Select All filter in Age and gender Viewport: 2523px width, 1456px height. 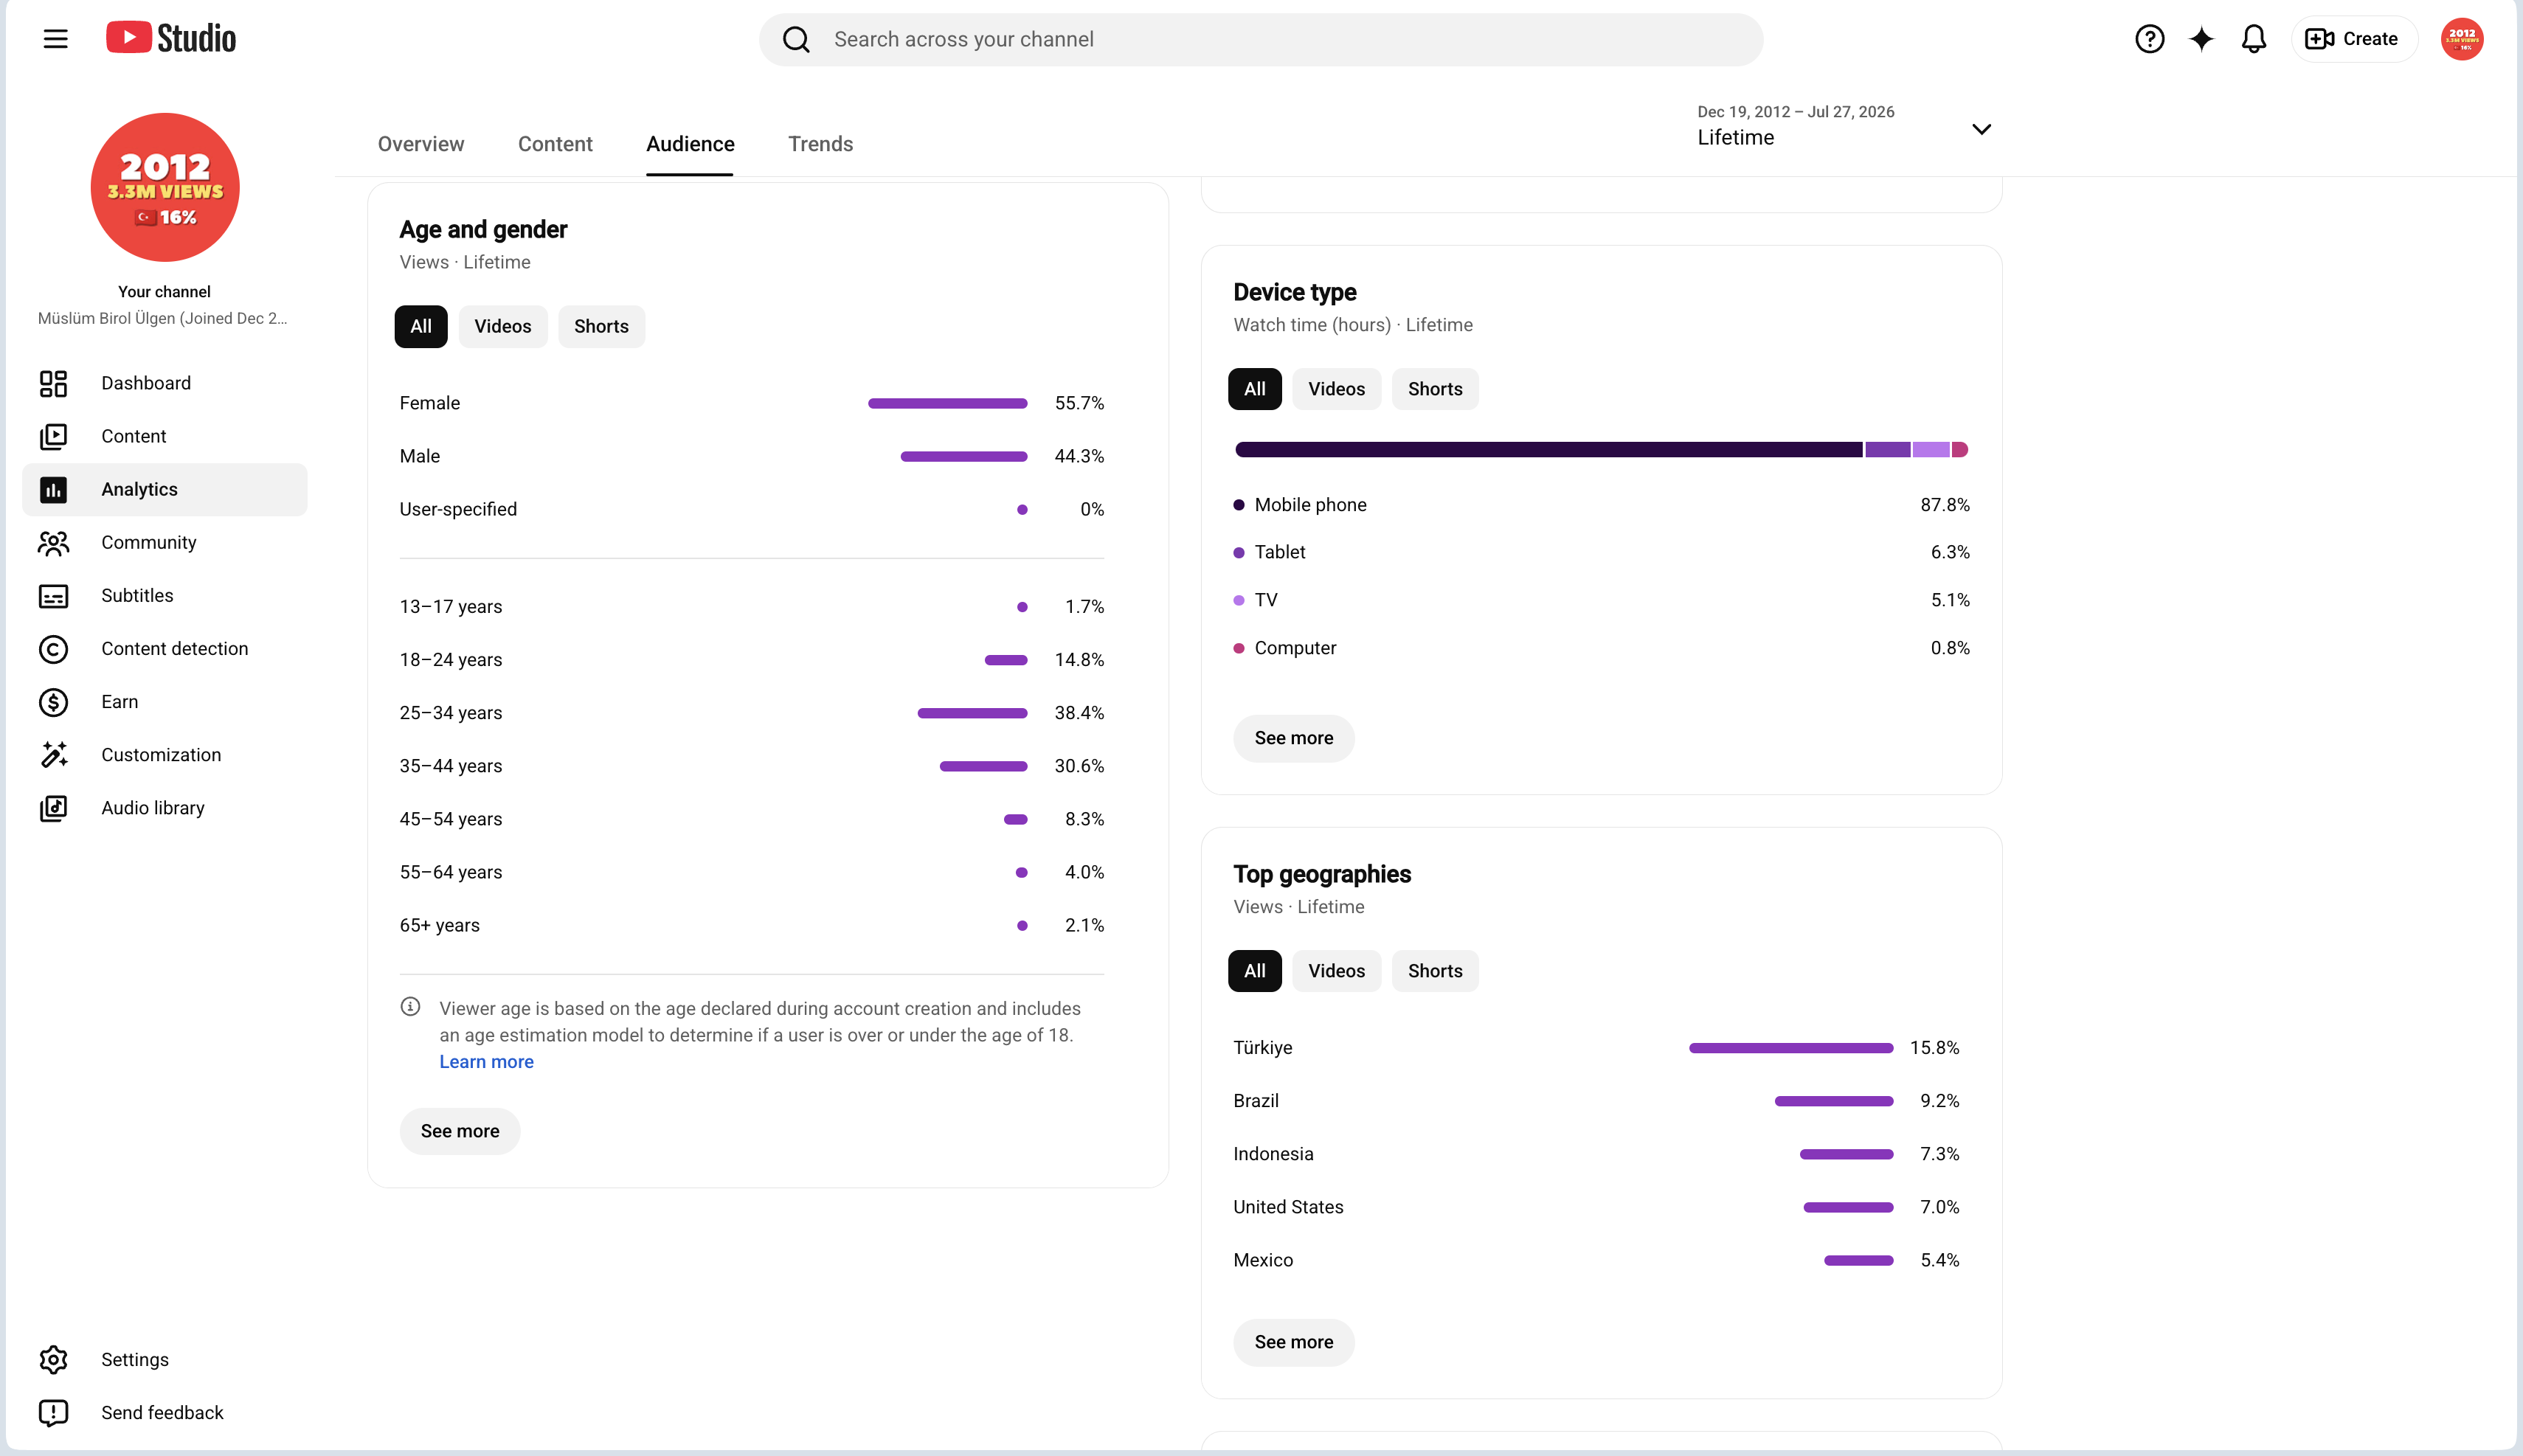pyautogui.click(x=421, y=326)
